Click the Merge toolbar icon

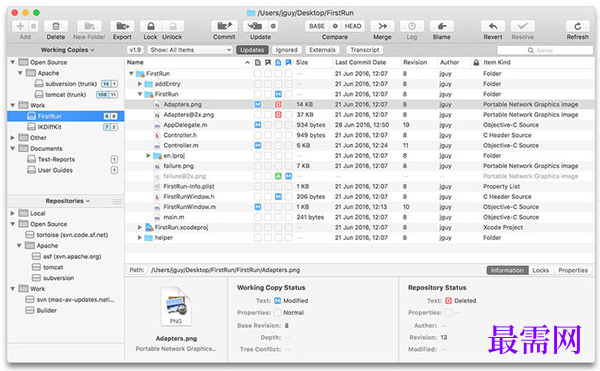point(382,26)
